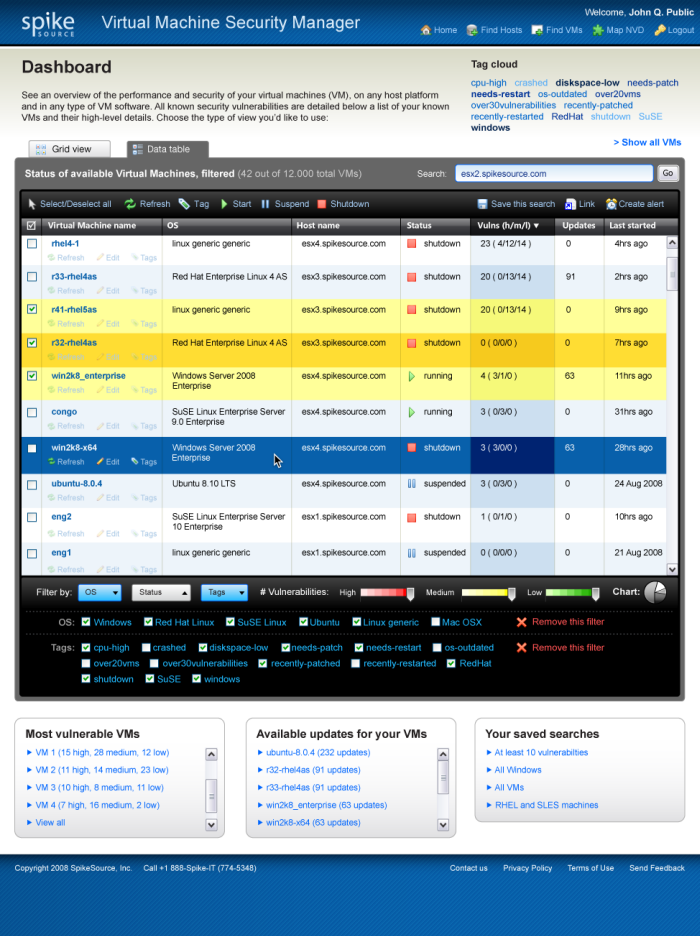The image size is (700, 936).
Task: Click the VM table scrollbar down arrow
Action: (x=672, y=569)
